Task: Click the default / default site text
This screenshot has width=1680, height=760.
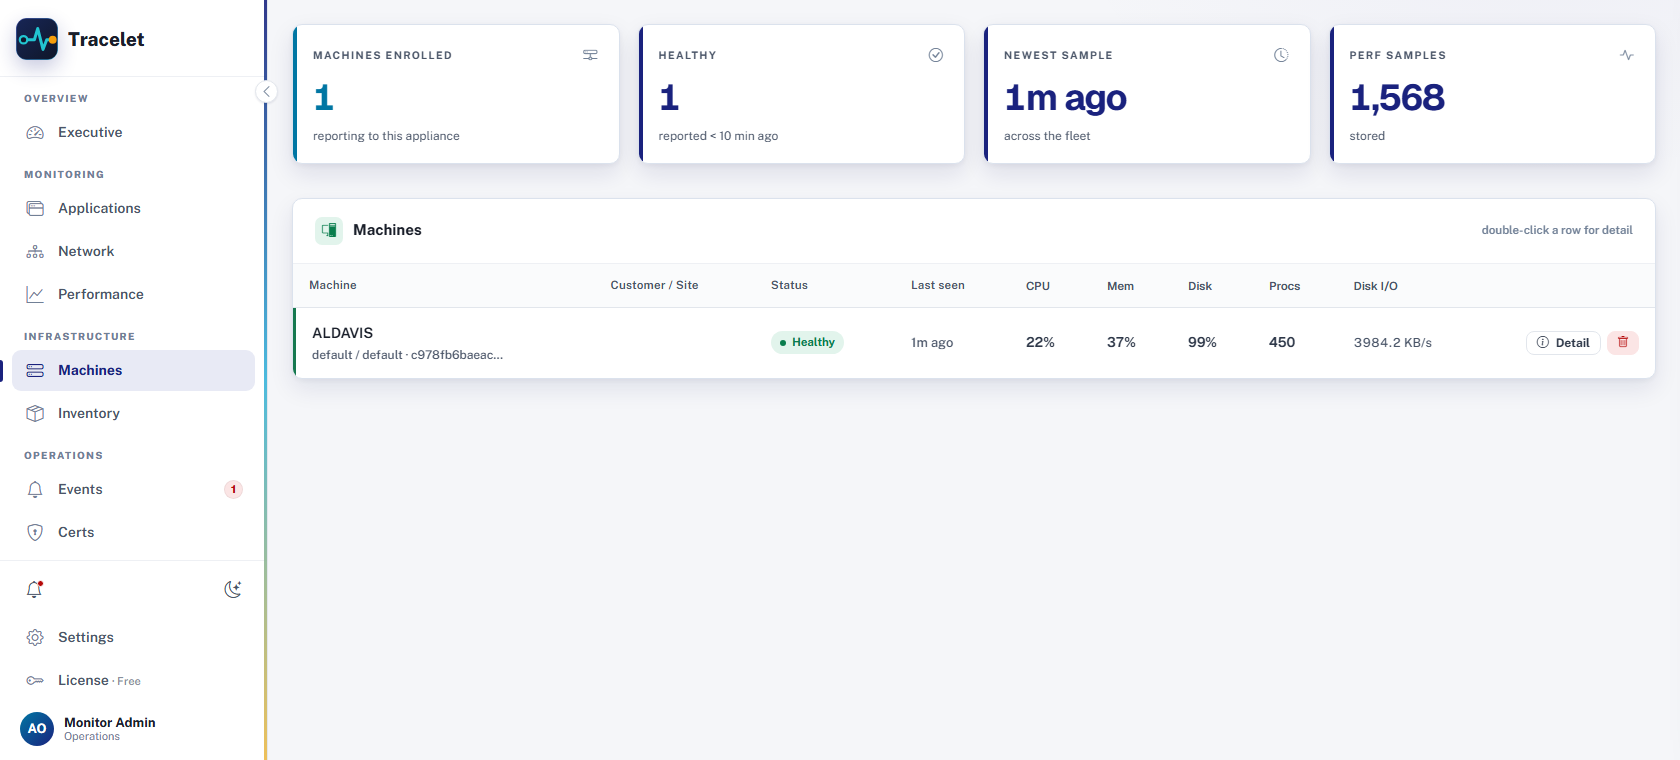Action: point(357,355)
